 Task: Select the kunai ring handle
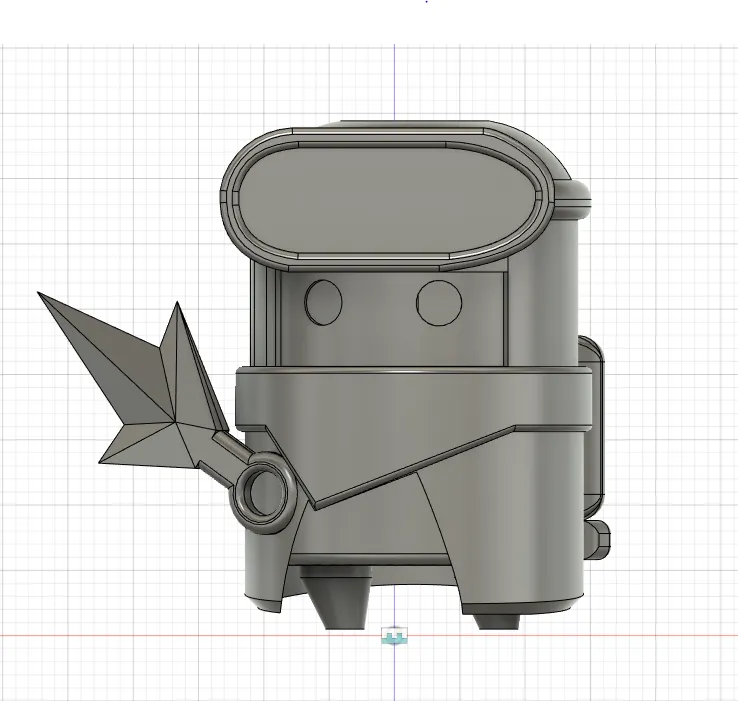265,491
